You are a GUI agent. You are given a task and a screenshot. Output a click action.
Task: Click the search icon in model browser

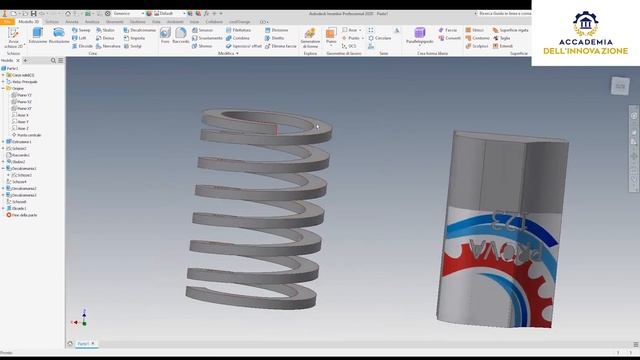[x=53, y=60]
